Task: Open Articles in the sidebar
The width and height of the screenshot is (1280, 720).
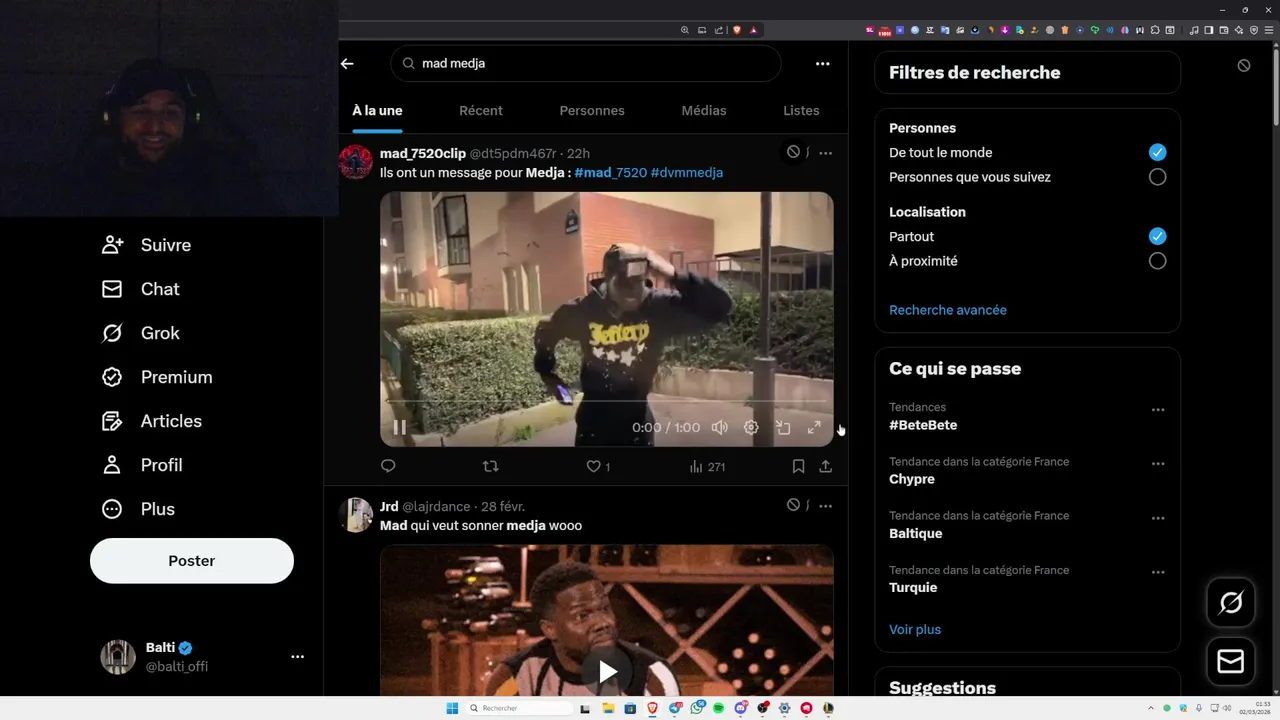Action: coord(151,421)
